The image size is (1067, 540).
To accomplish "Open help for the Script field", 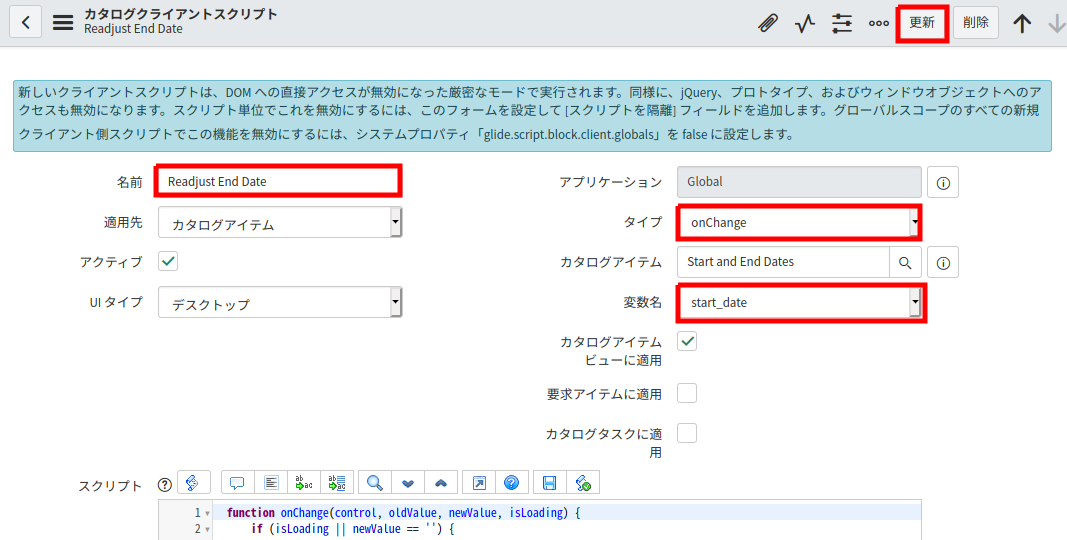I will (x=164, y=485).
